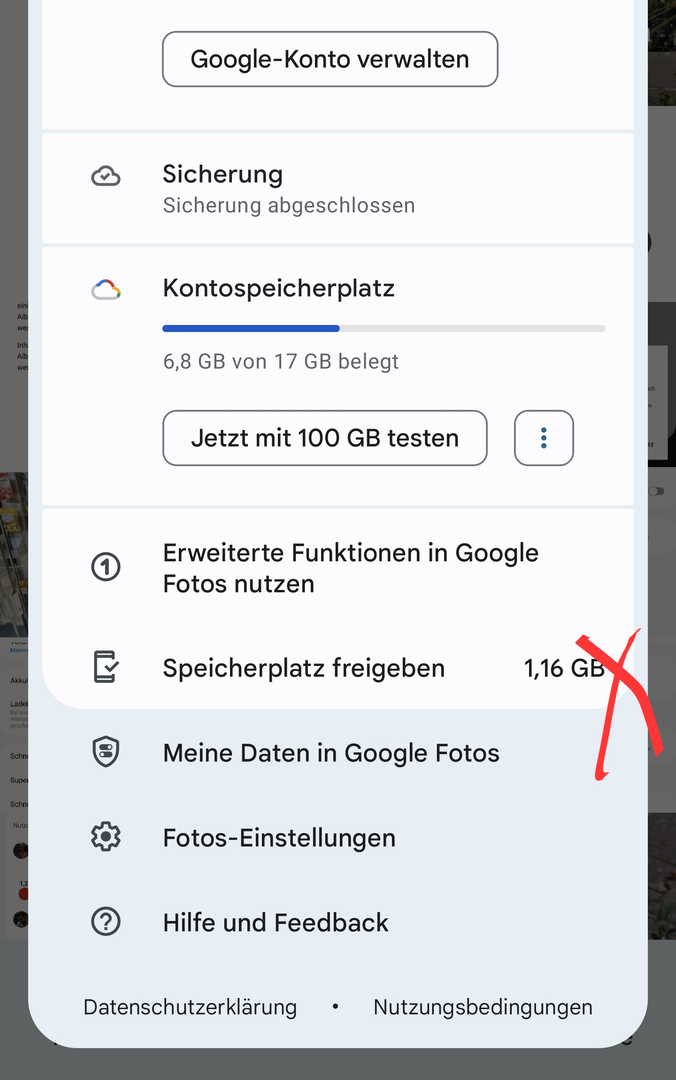Open Fotos-Einstellungen
The height and width of the screenshot is (1080, 676).
[279, 838]
